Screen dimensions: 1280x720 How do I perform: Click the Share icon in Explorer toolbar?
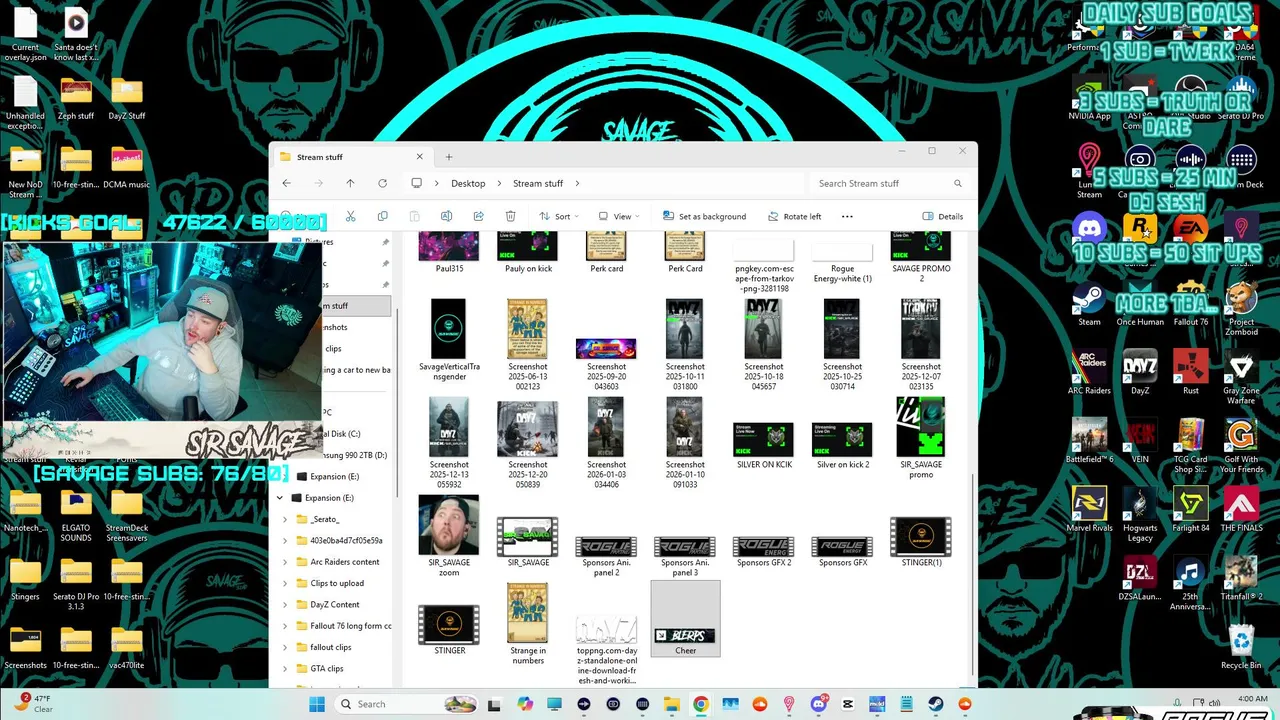[478, 216]
